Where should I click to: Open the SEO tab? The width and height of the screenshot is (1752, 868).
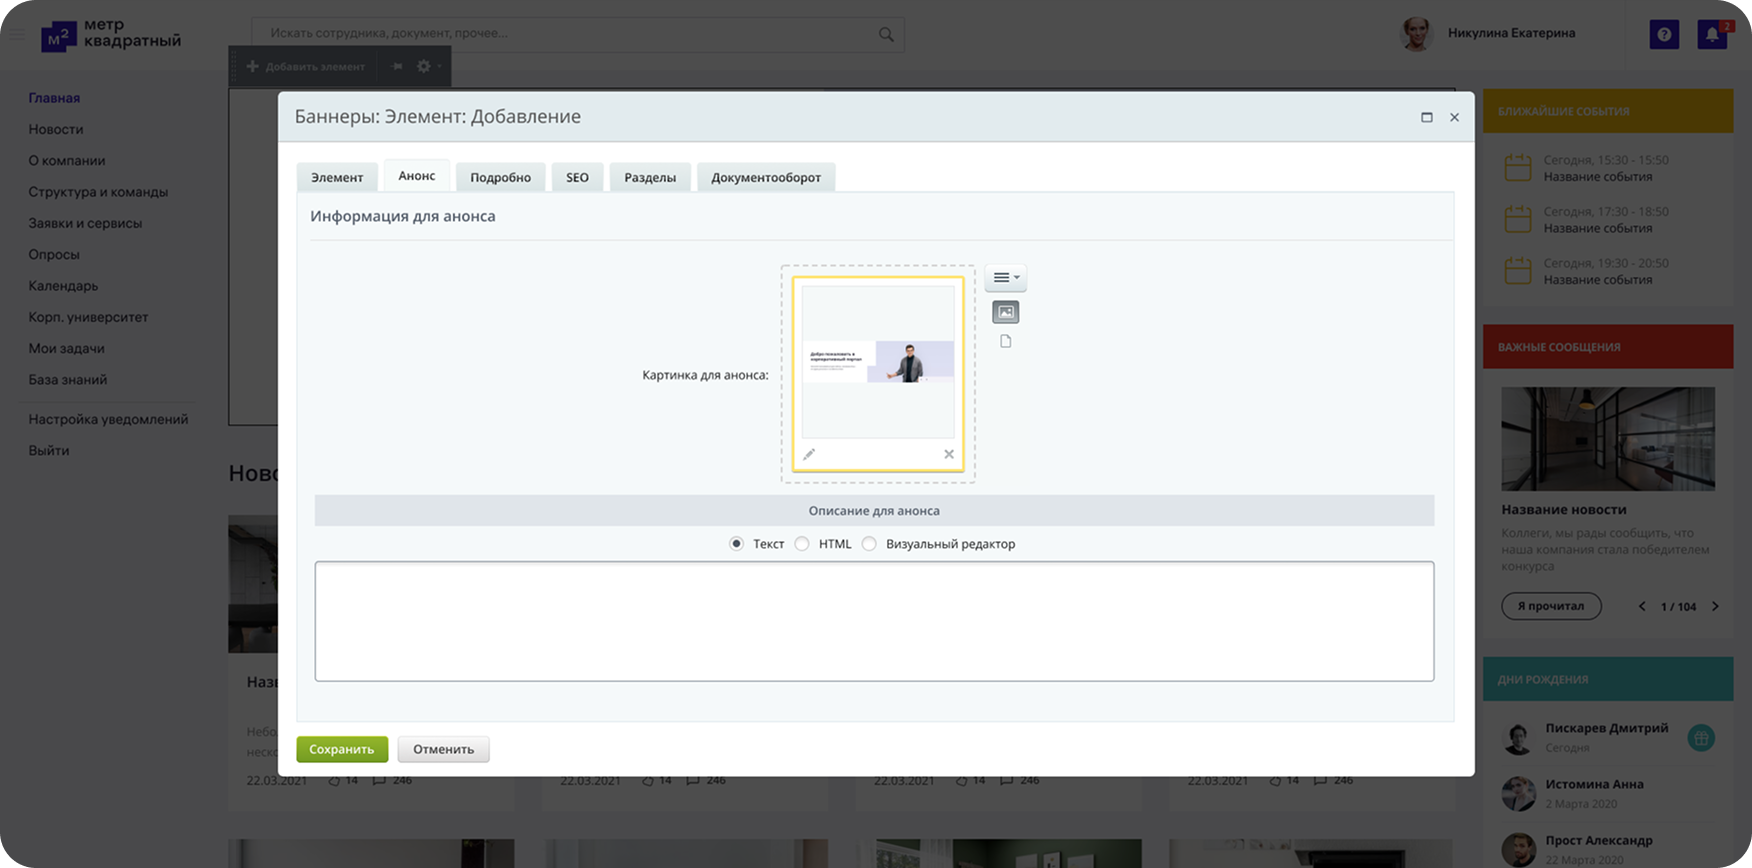577,177
